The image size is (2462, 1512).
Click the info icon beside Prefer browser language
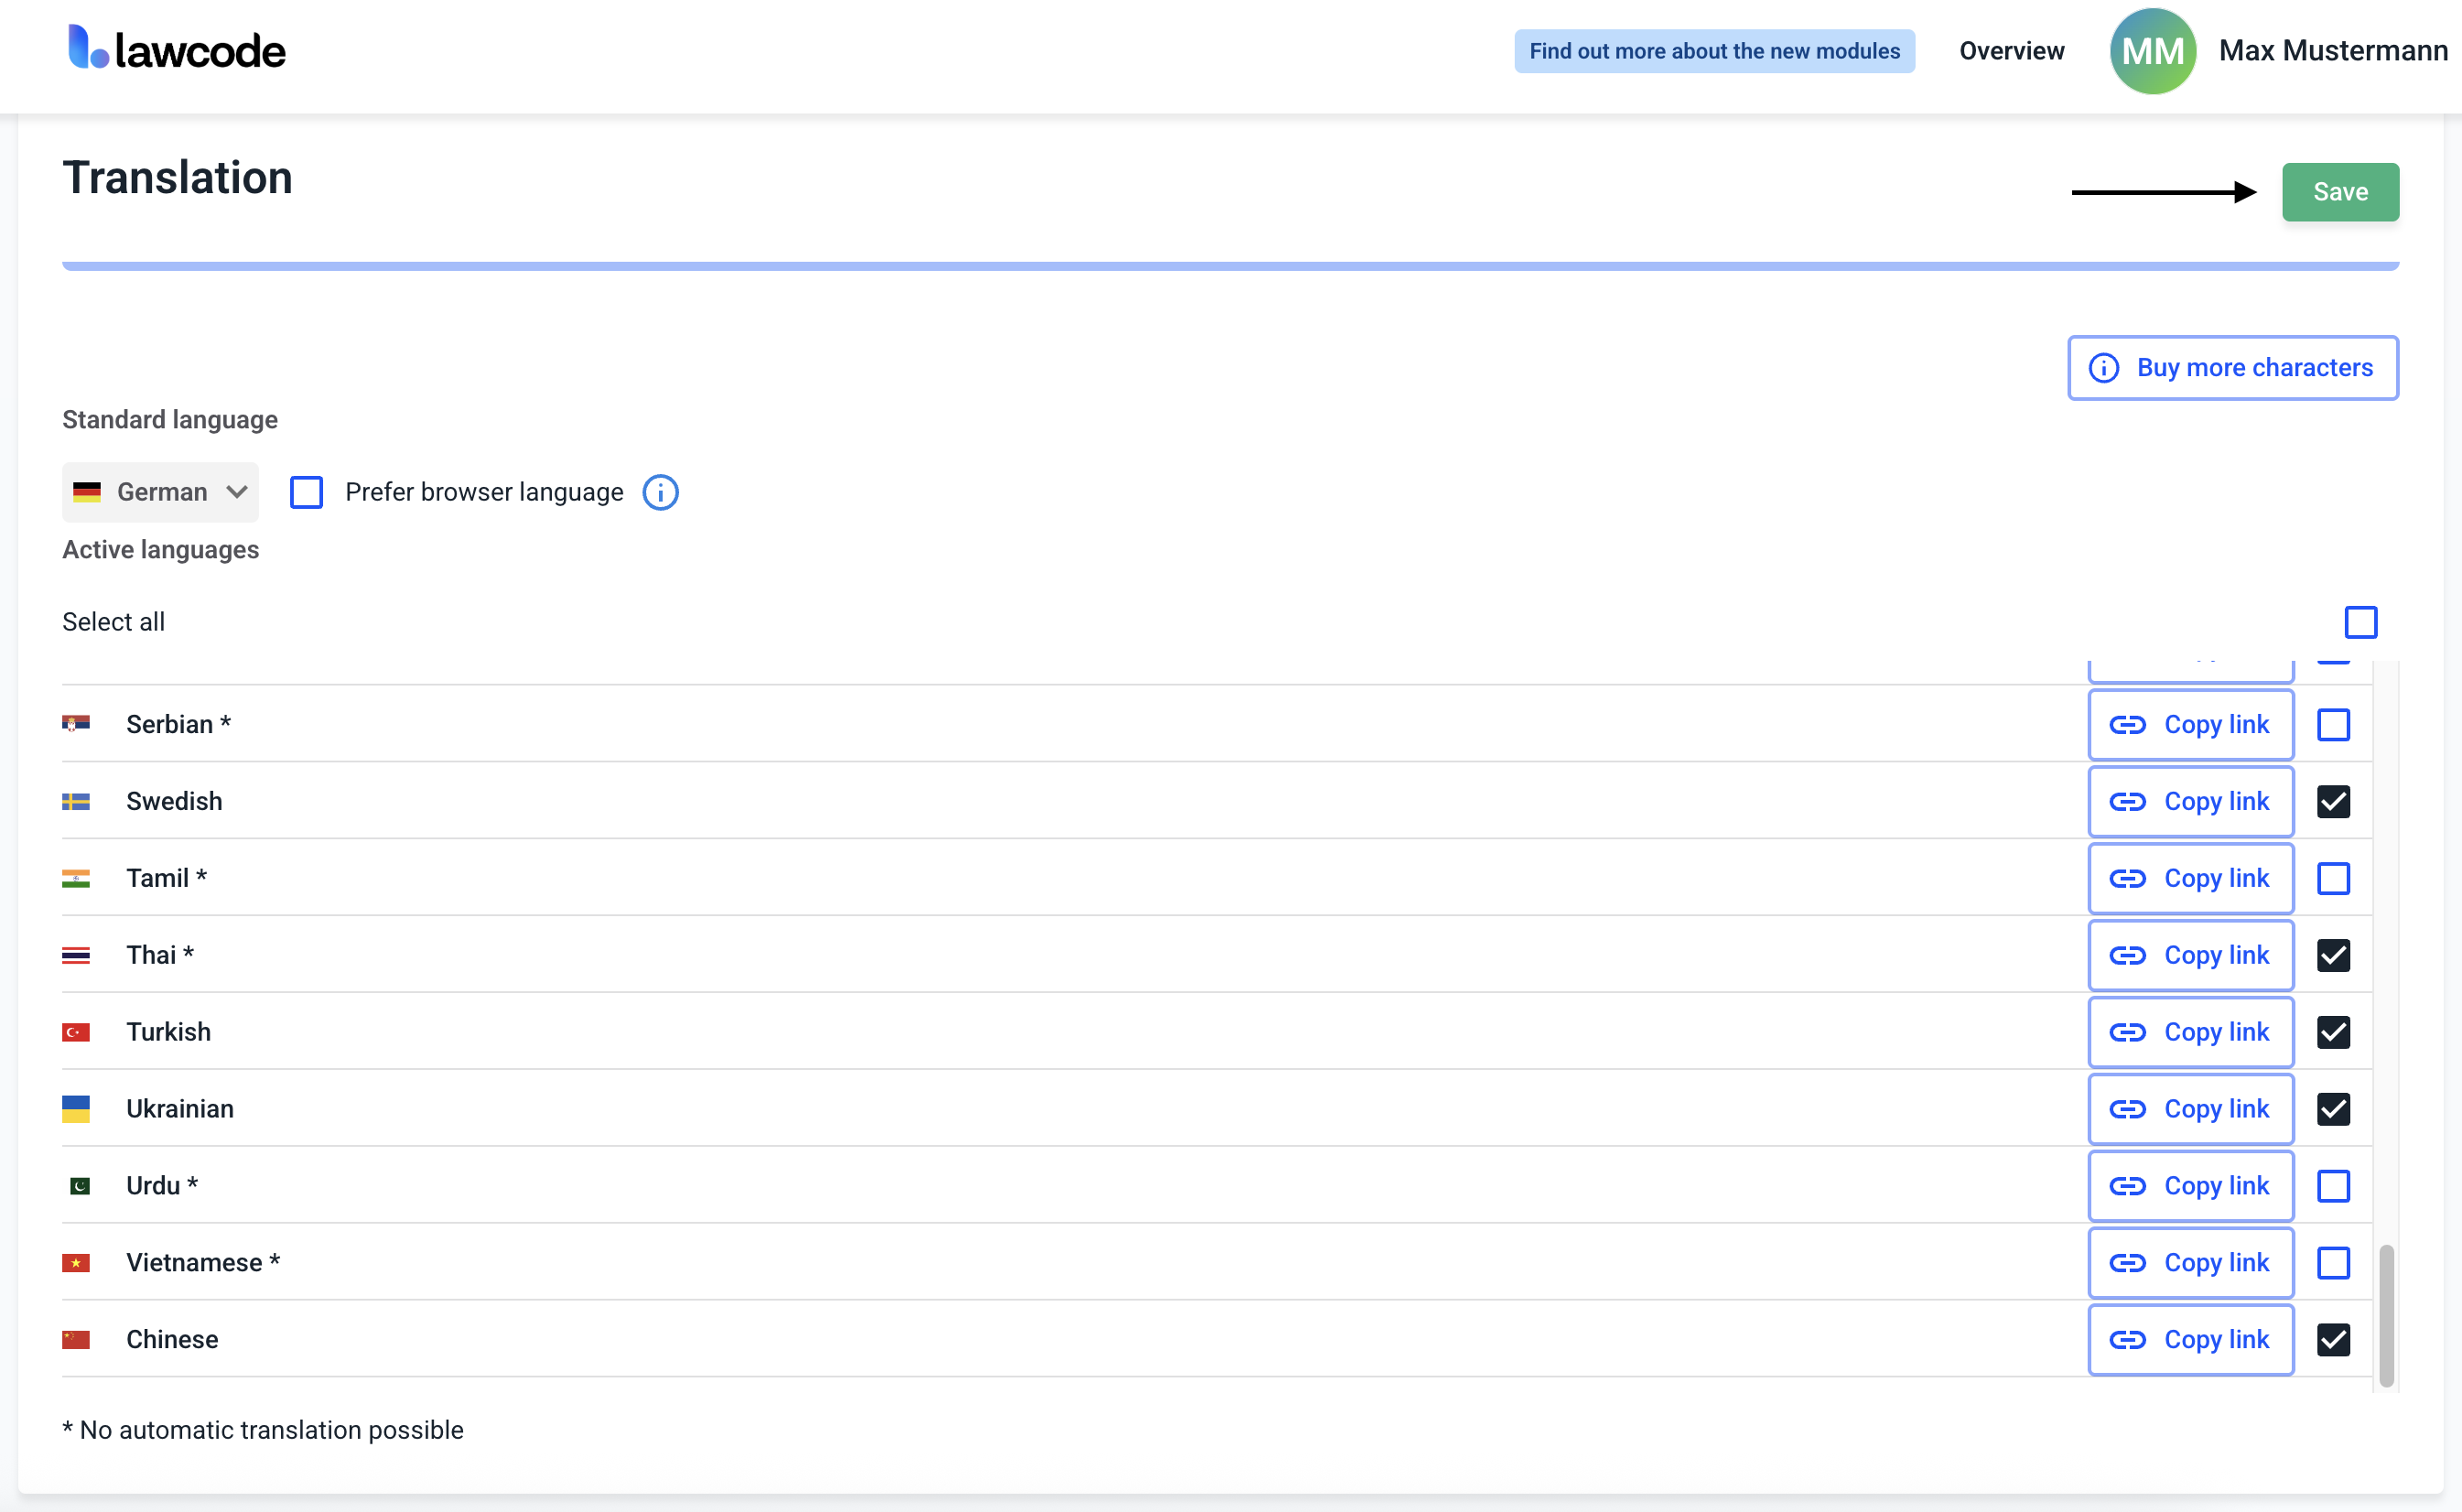[660, 492]
